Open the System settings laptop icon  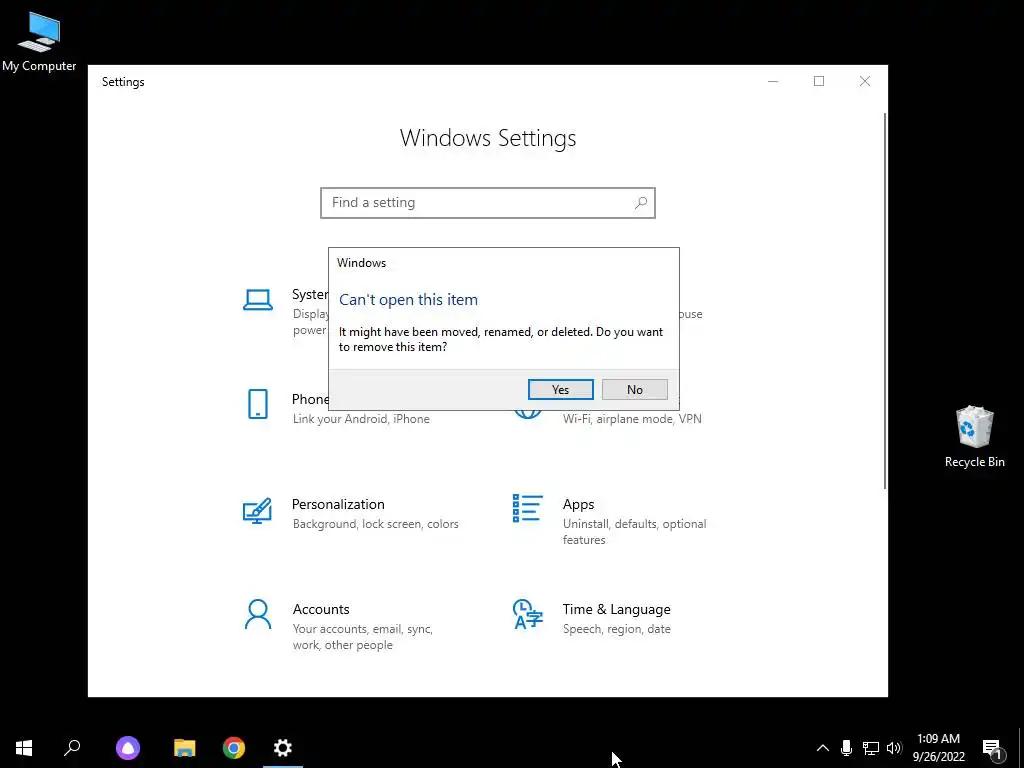tap(258, 300)
